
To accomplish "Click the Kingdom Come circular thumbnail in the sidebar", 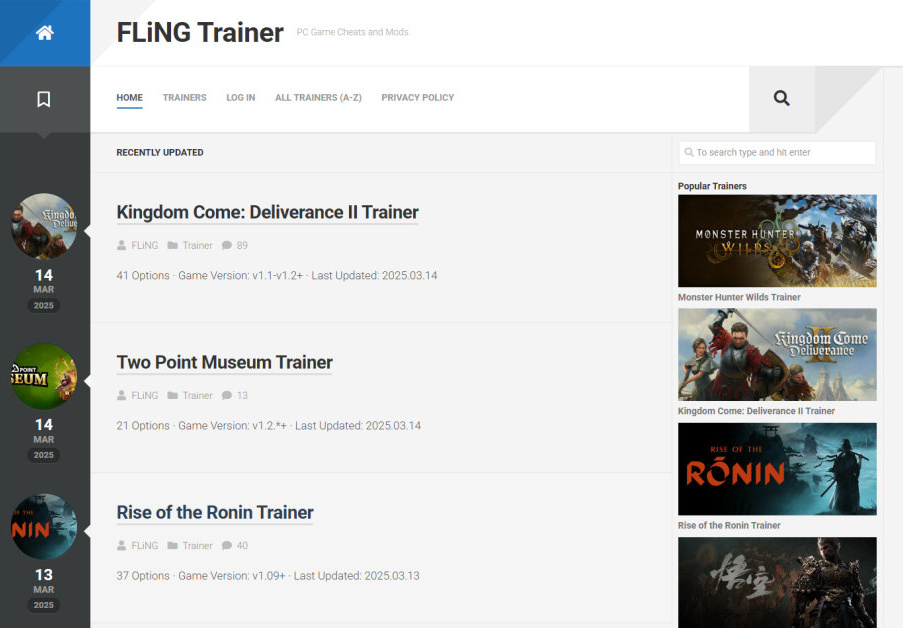I will tap(44, 226).
